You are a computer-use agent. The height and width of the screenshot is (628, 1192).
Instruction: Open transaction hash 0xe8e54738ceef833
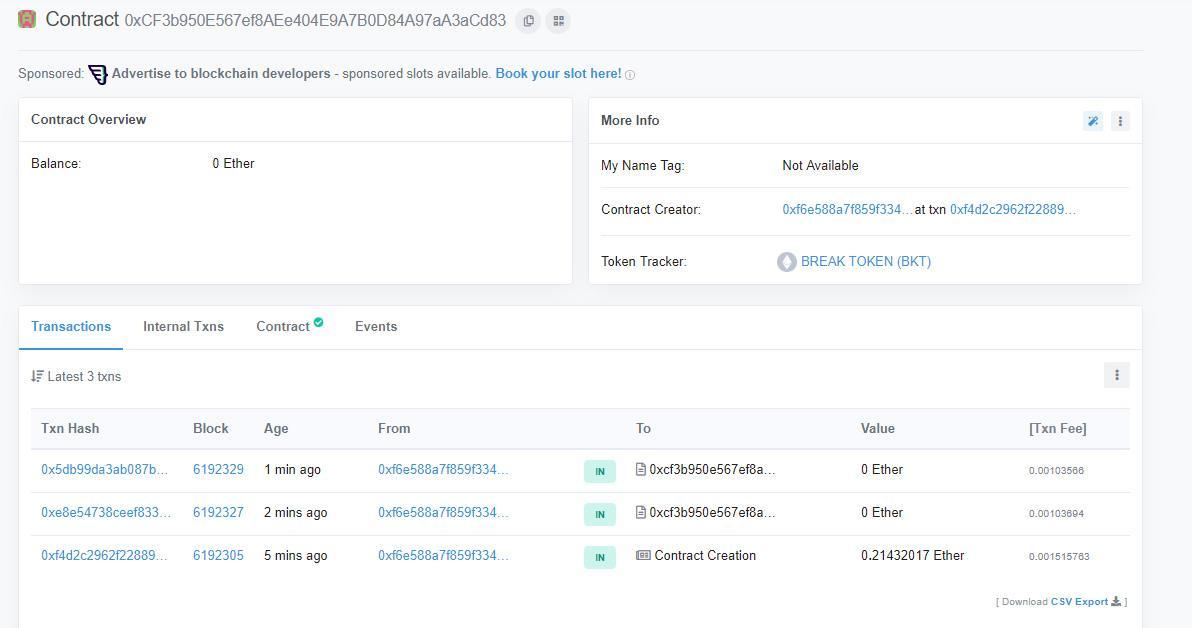(x=106, y=512)
